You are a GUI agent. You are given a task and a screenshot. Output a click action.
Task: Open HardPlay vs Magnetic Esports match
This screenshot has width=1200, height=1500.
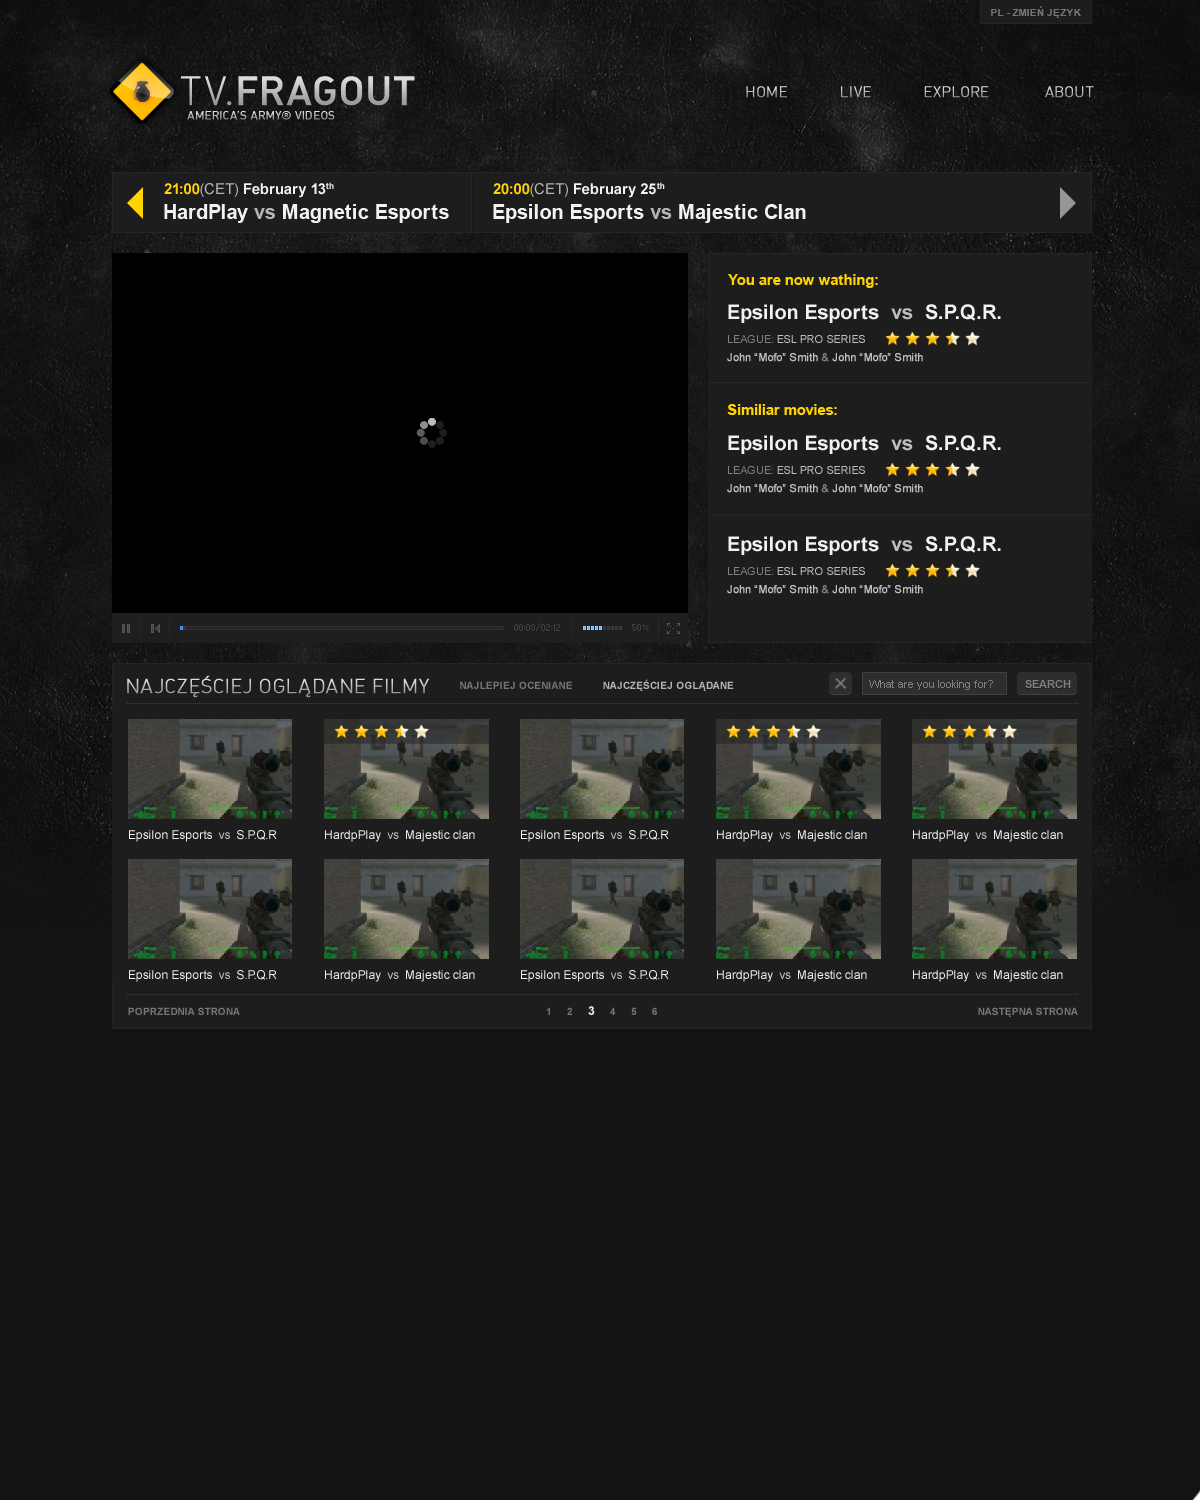(306, 212)
